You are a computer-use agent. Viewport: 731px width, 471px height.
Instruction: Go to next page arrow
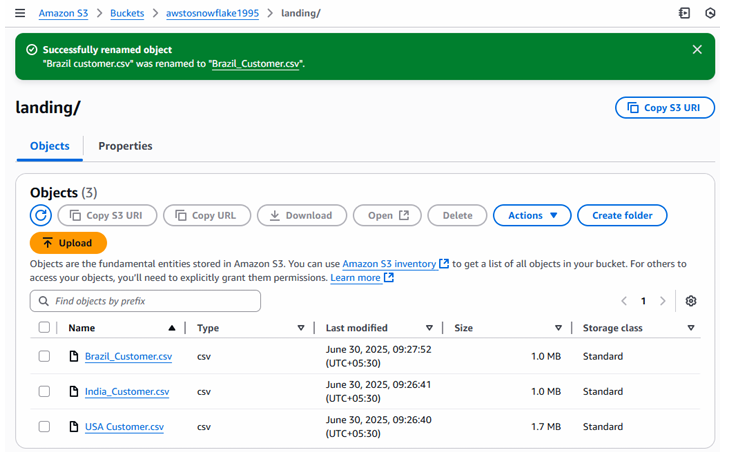[662, 301]
